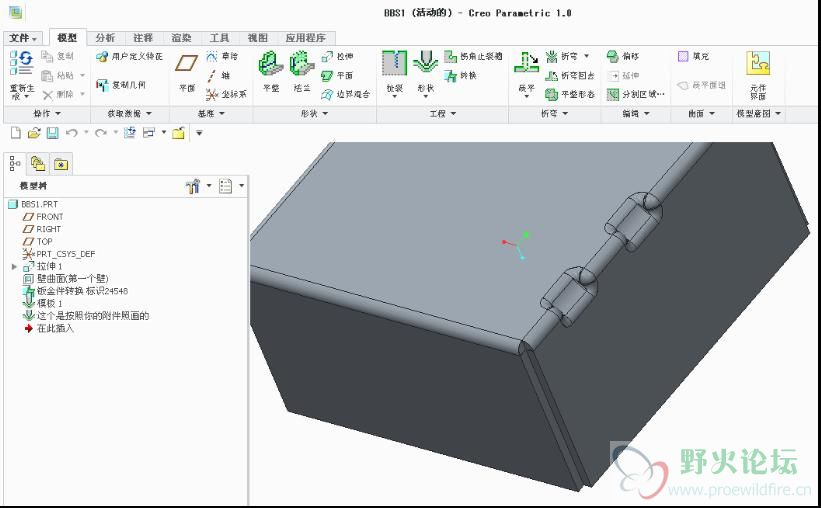This screenshot has height=508, width=821.
Task: Expand the Get Data (获取数据) group dropdown
Action: click(130, 114)
